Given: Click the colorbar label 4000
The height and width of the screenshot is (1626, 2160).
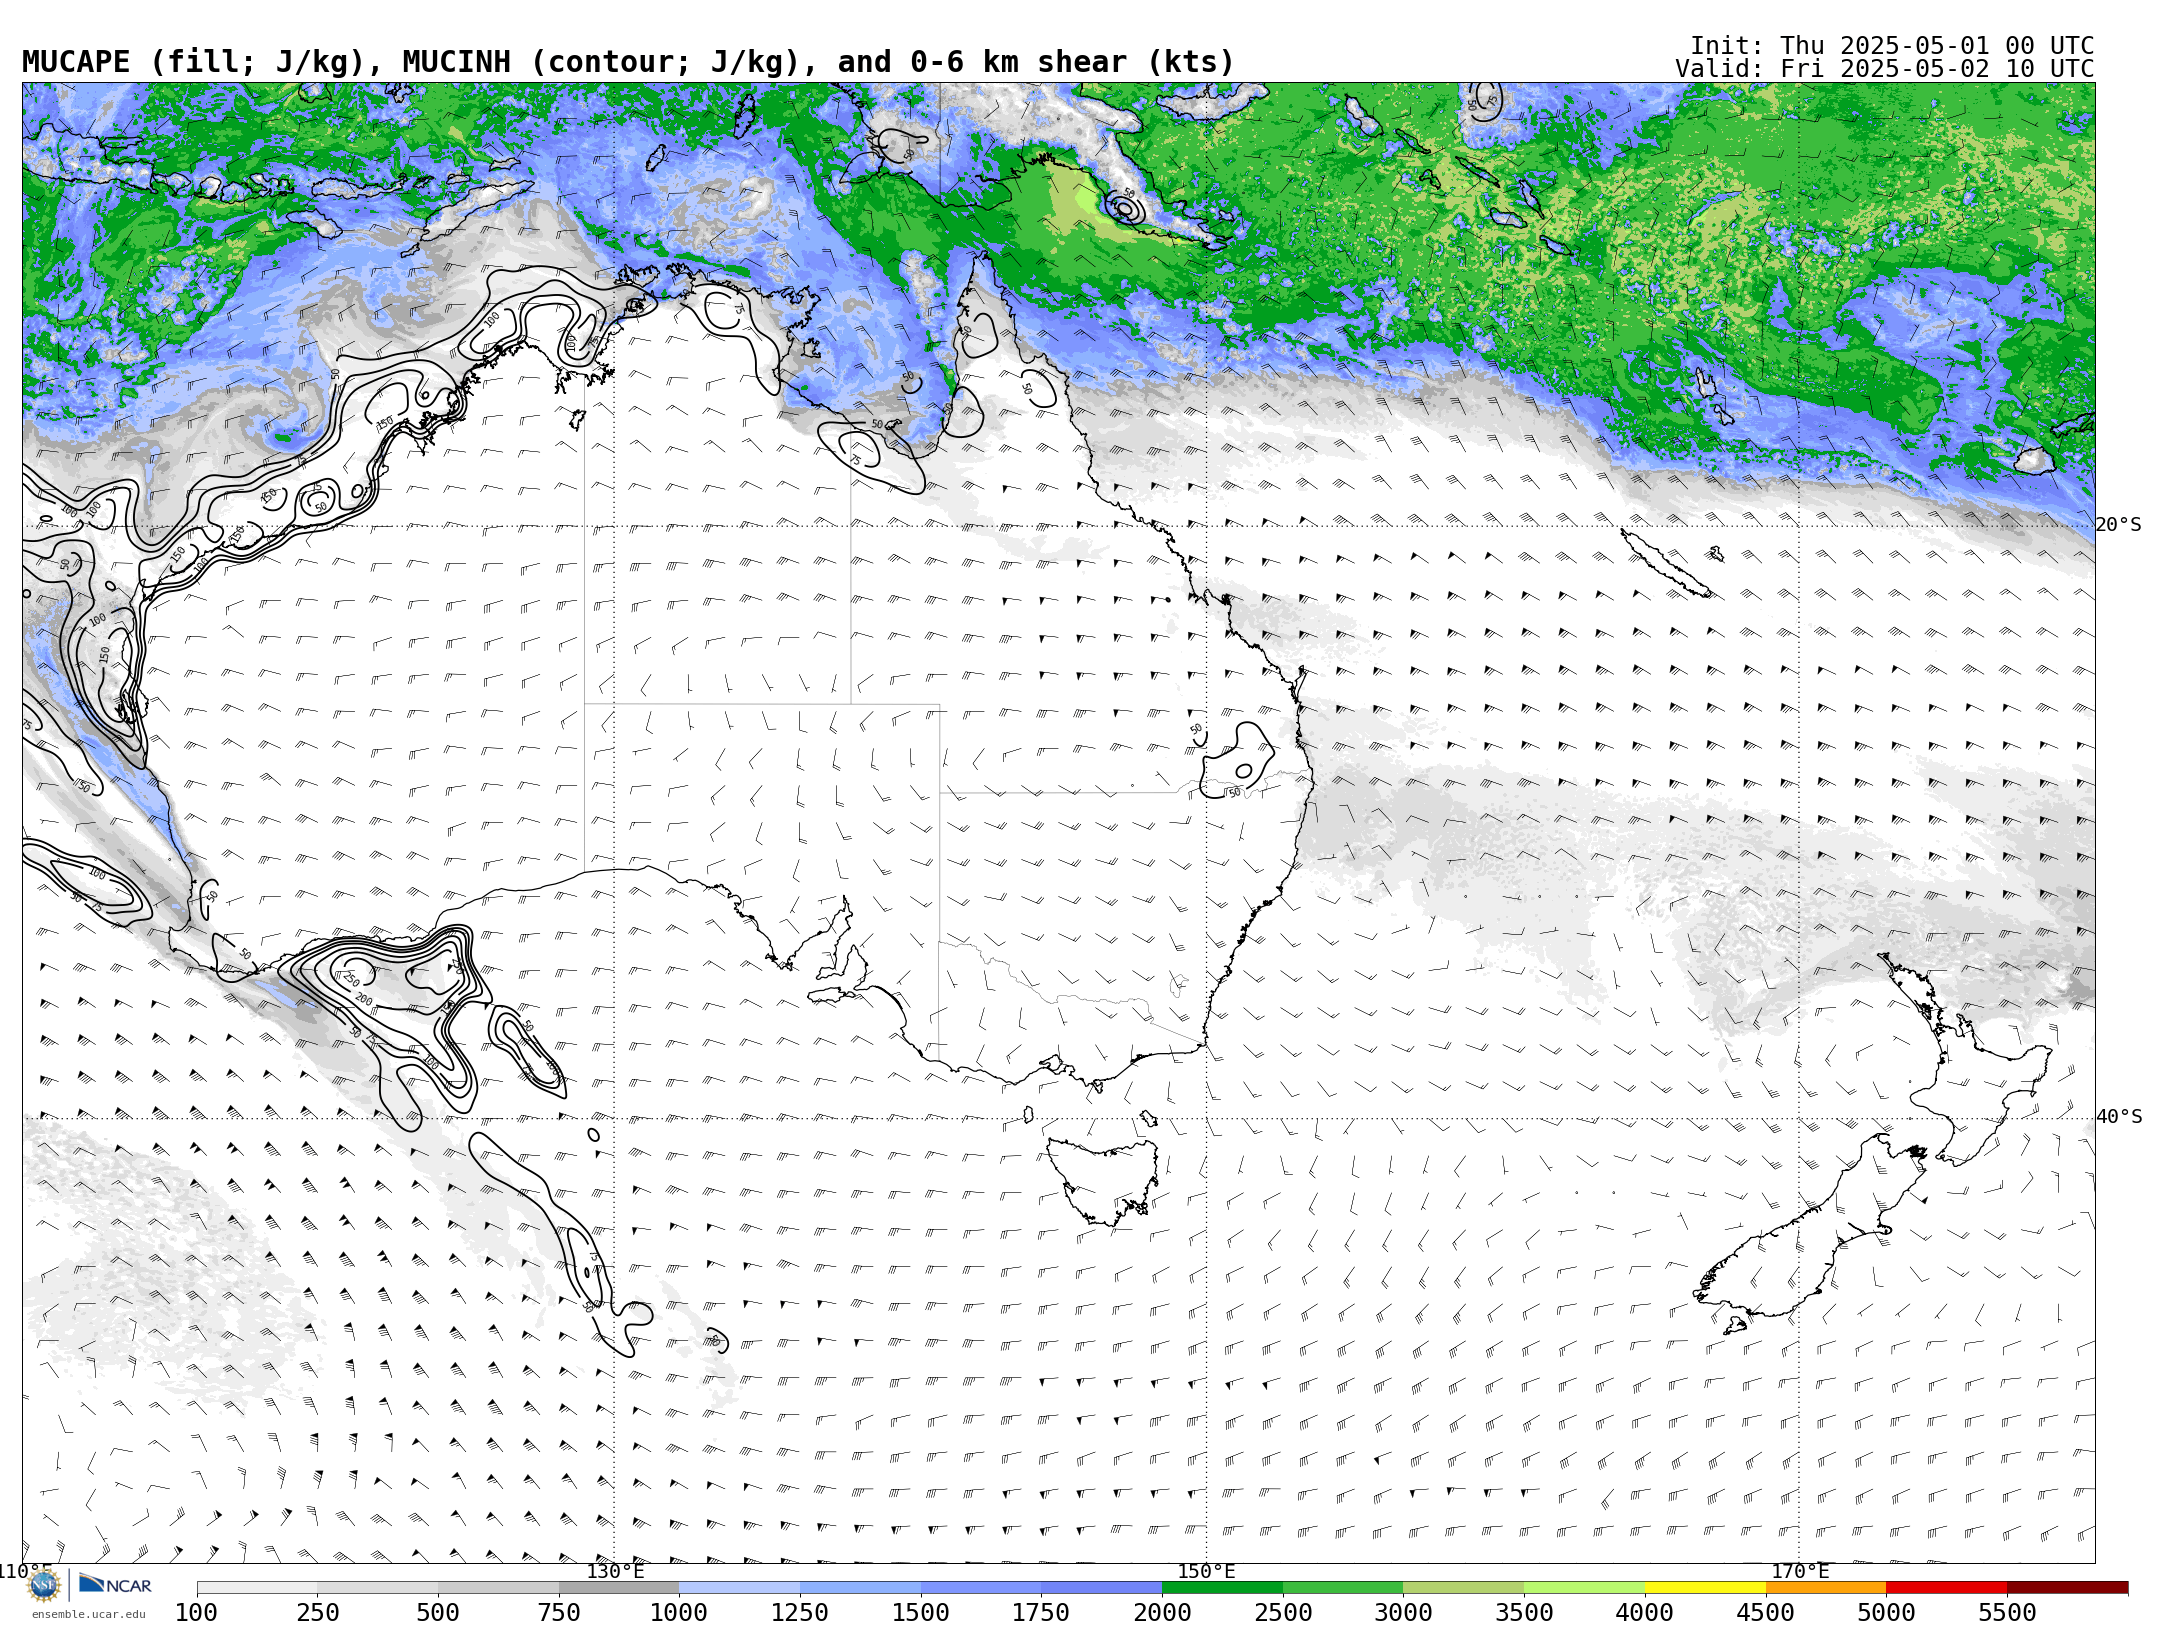Looking at the screenshot, I should 1645,1613.
